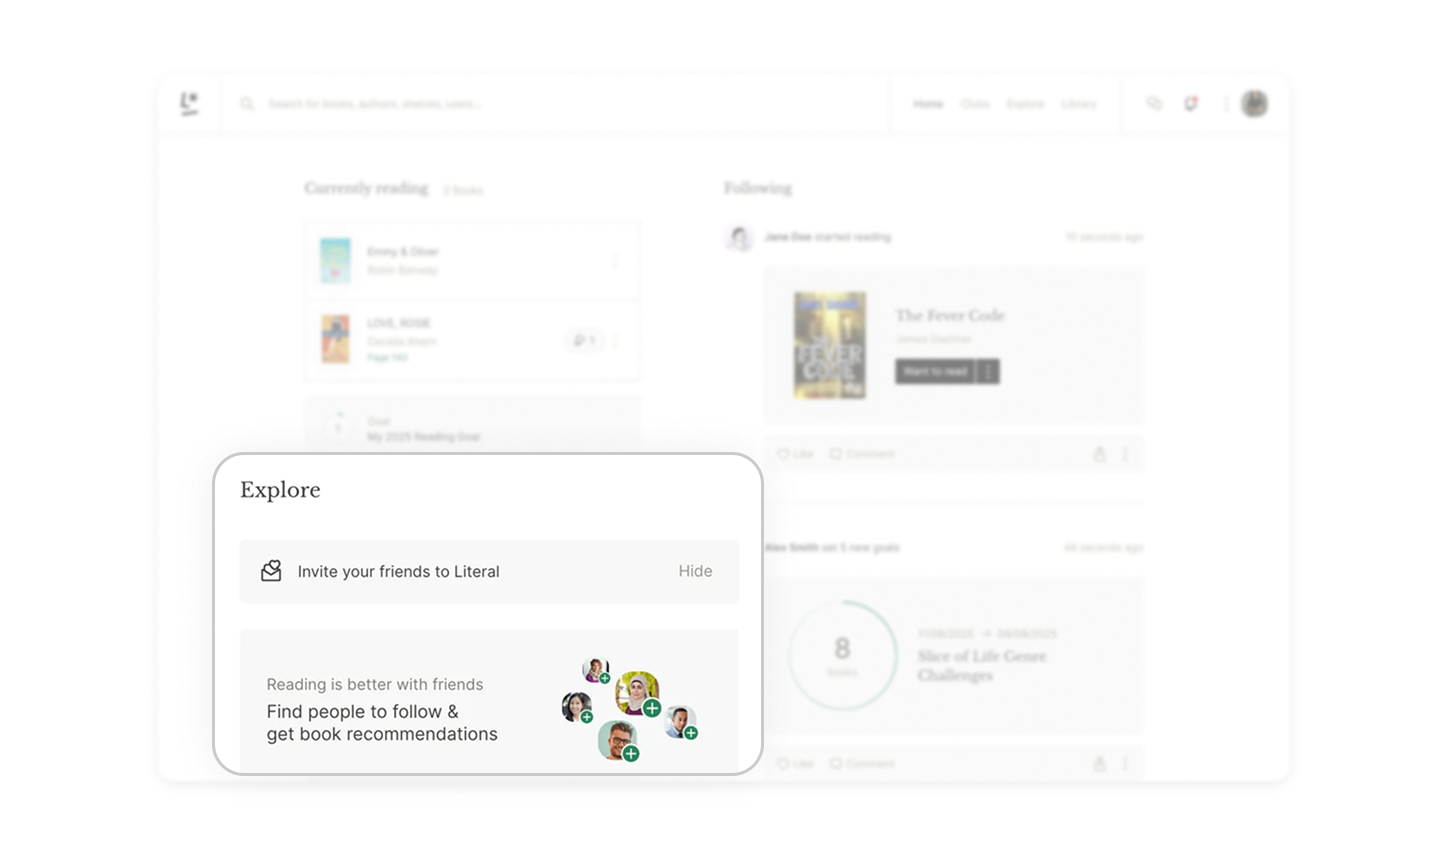Image resolution: width=1450 pixels, height=854 pixels.
Task: Open notifications via the bell icon
Action: coord(1191,103)
